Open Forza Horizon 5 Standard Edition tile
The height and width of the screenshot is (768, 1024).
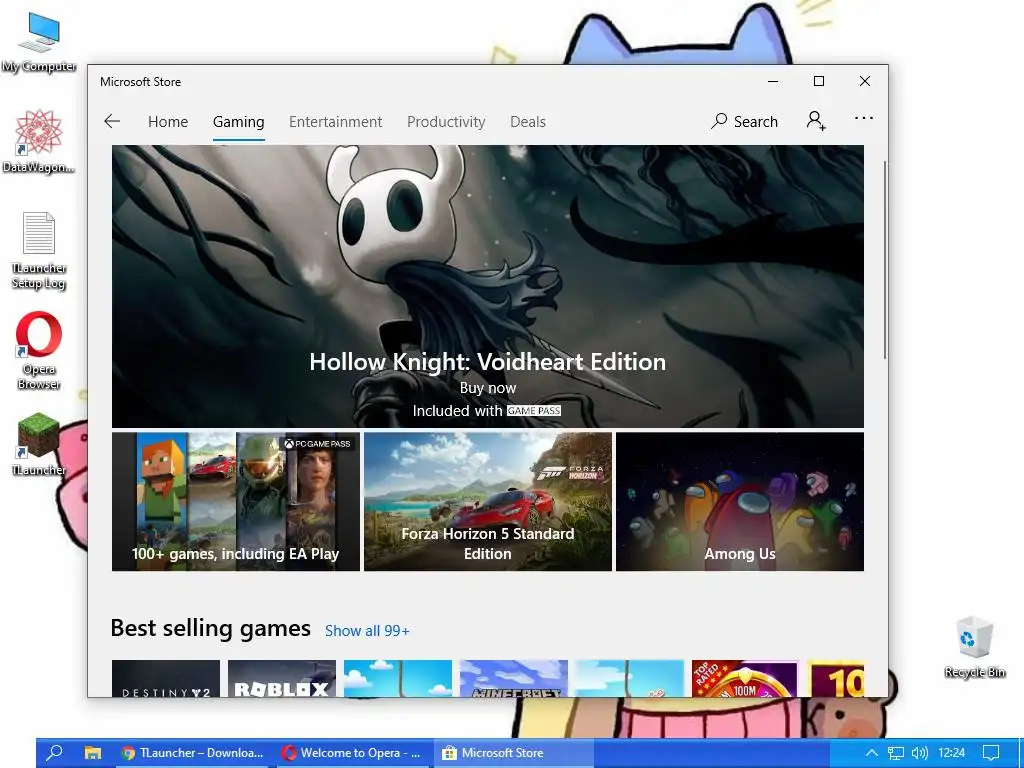tap(488, 502)
